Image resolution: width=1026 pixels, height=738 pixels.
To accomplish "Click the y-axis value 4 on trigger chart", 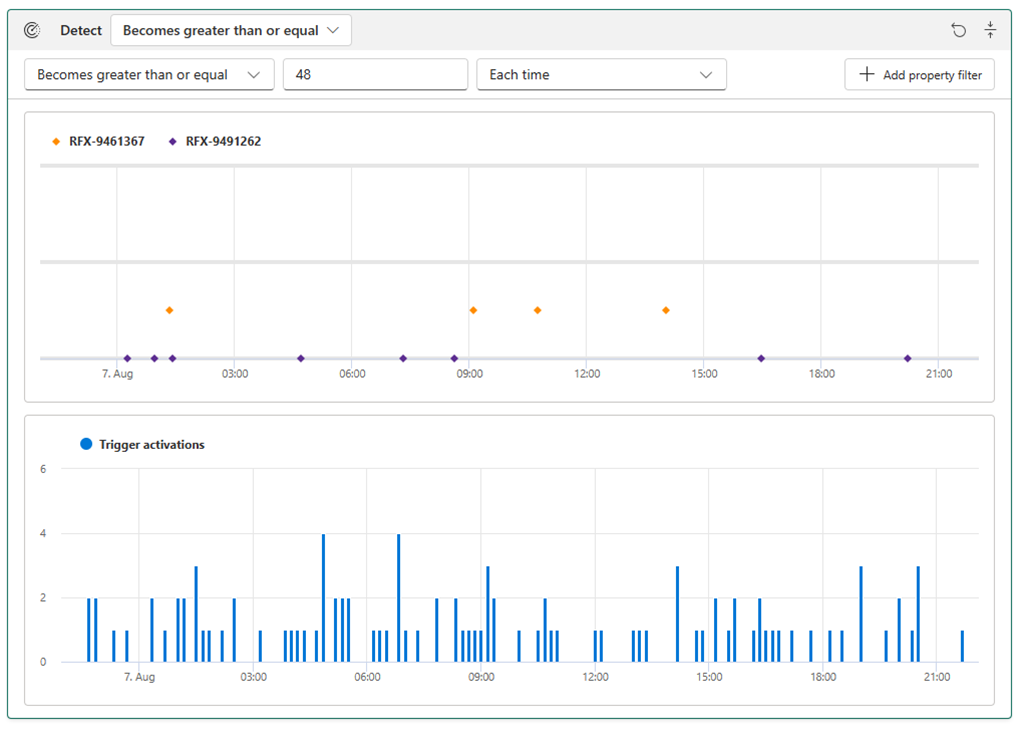I will pyautogui.click(x=43, y=533).
